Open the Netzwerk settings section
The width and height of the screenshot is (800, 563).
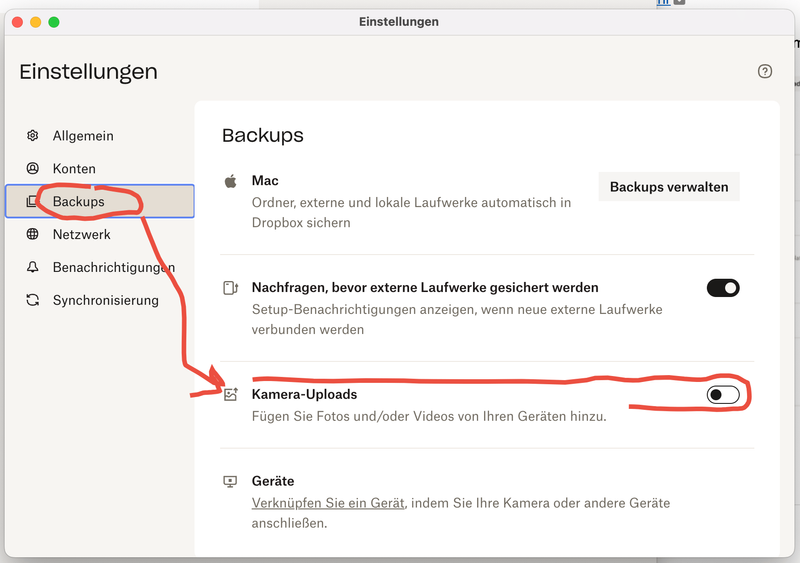click(x=82, y=235)
